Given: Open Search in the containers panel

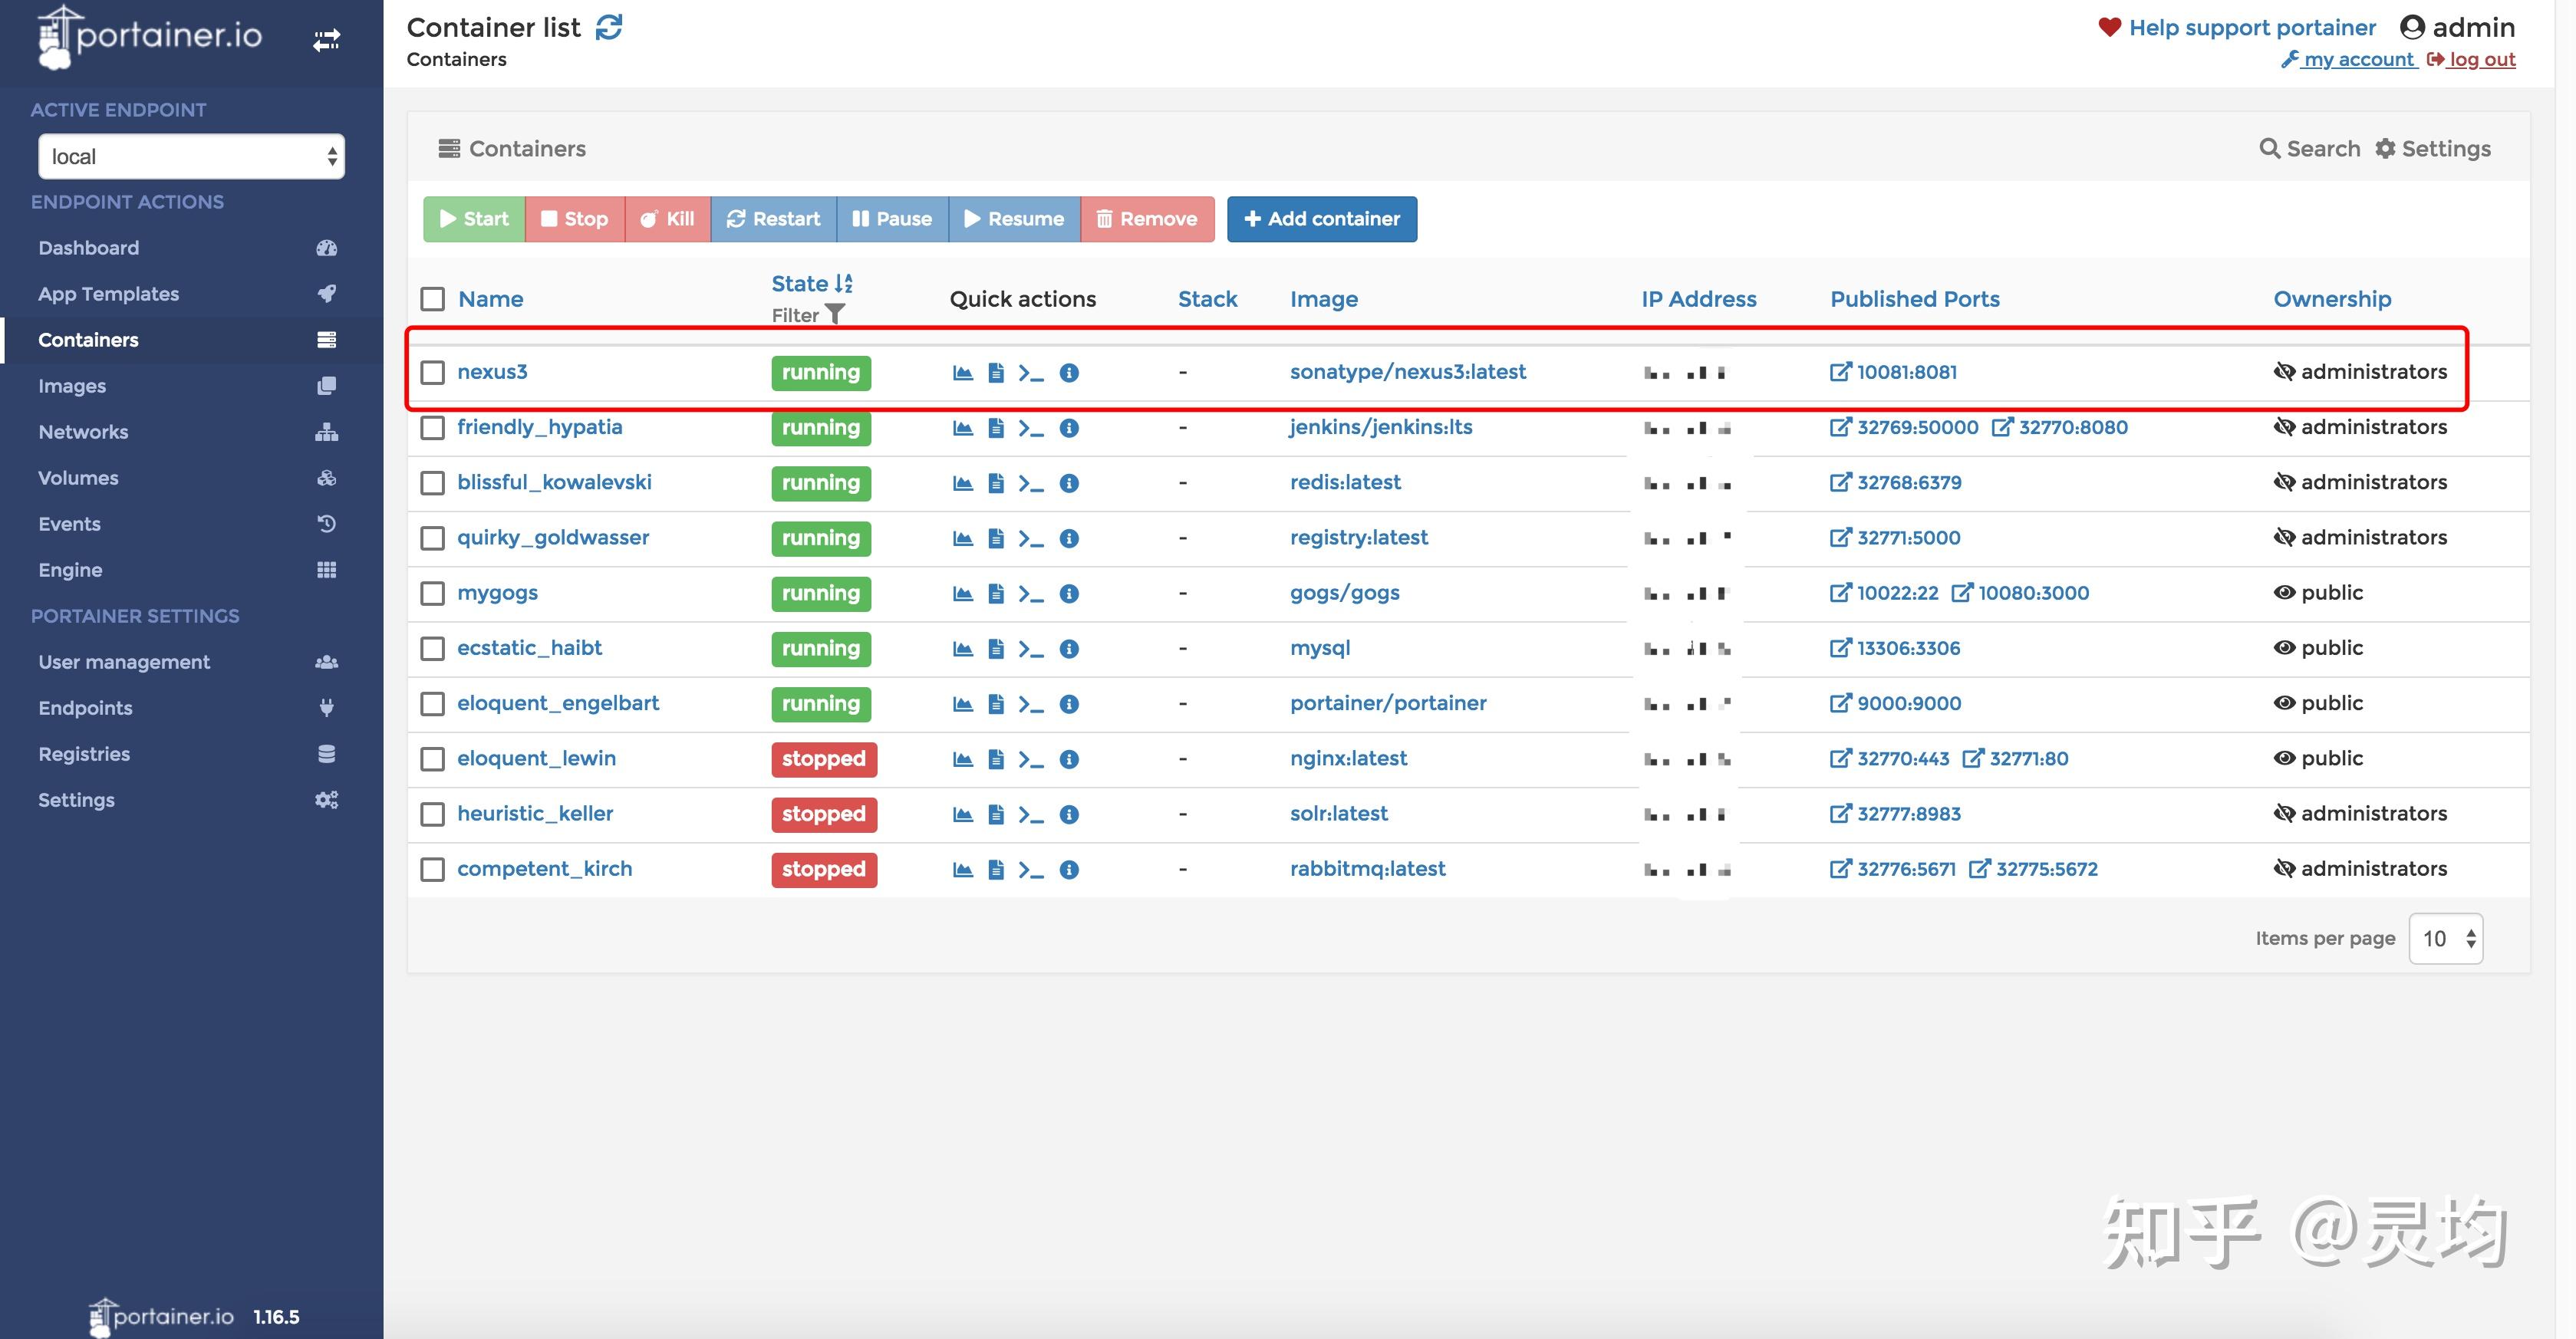Looking at the screenshot, I should tap(2310, 148).
